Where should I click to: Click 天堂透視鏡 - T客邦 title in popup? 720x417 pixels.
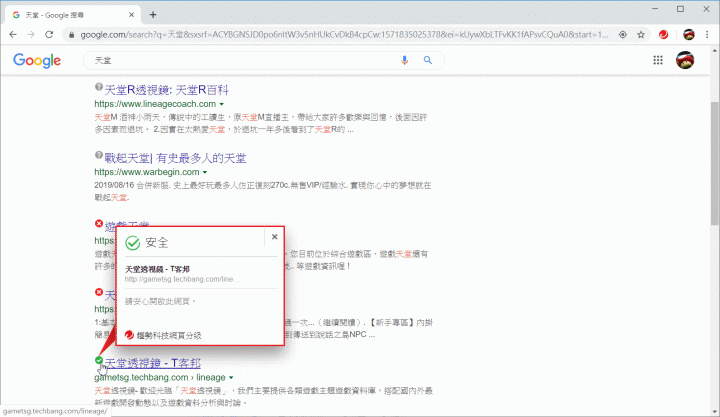[x=157, y=269]
